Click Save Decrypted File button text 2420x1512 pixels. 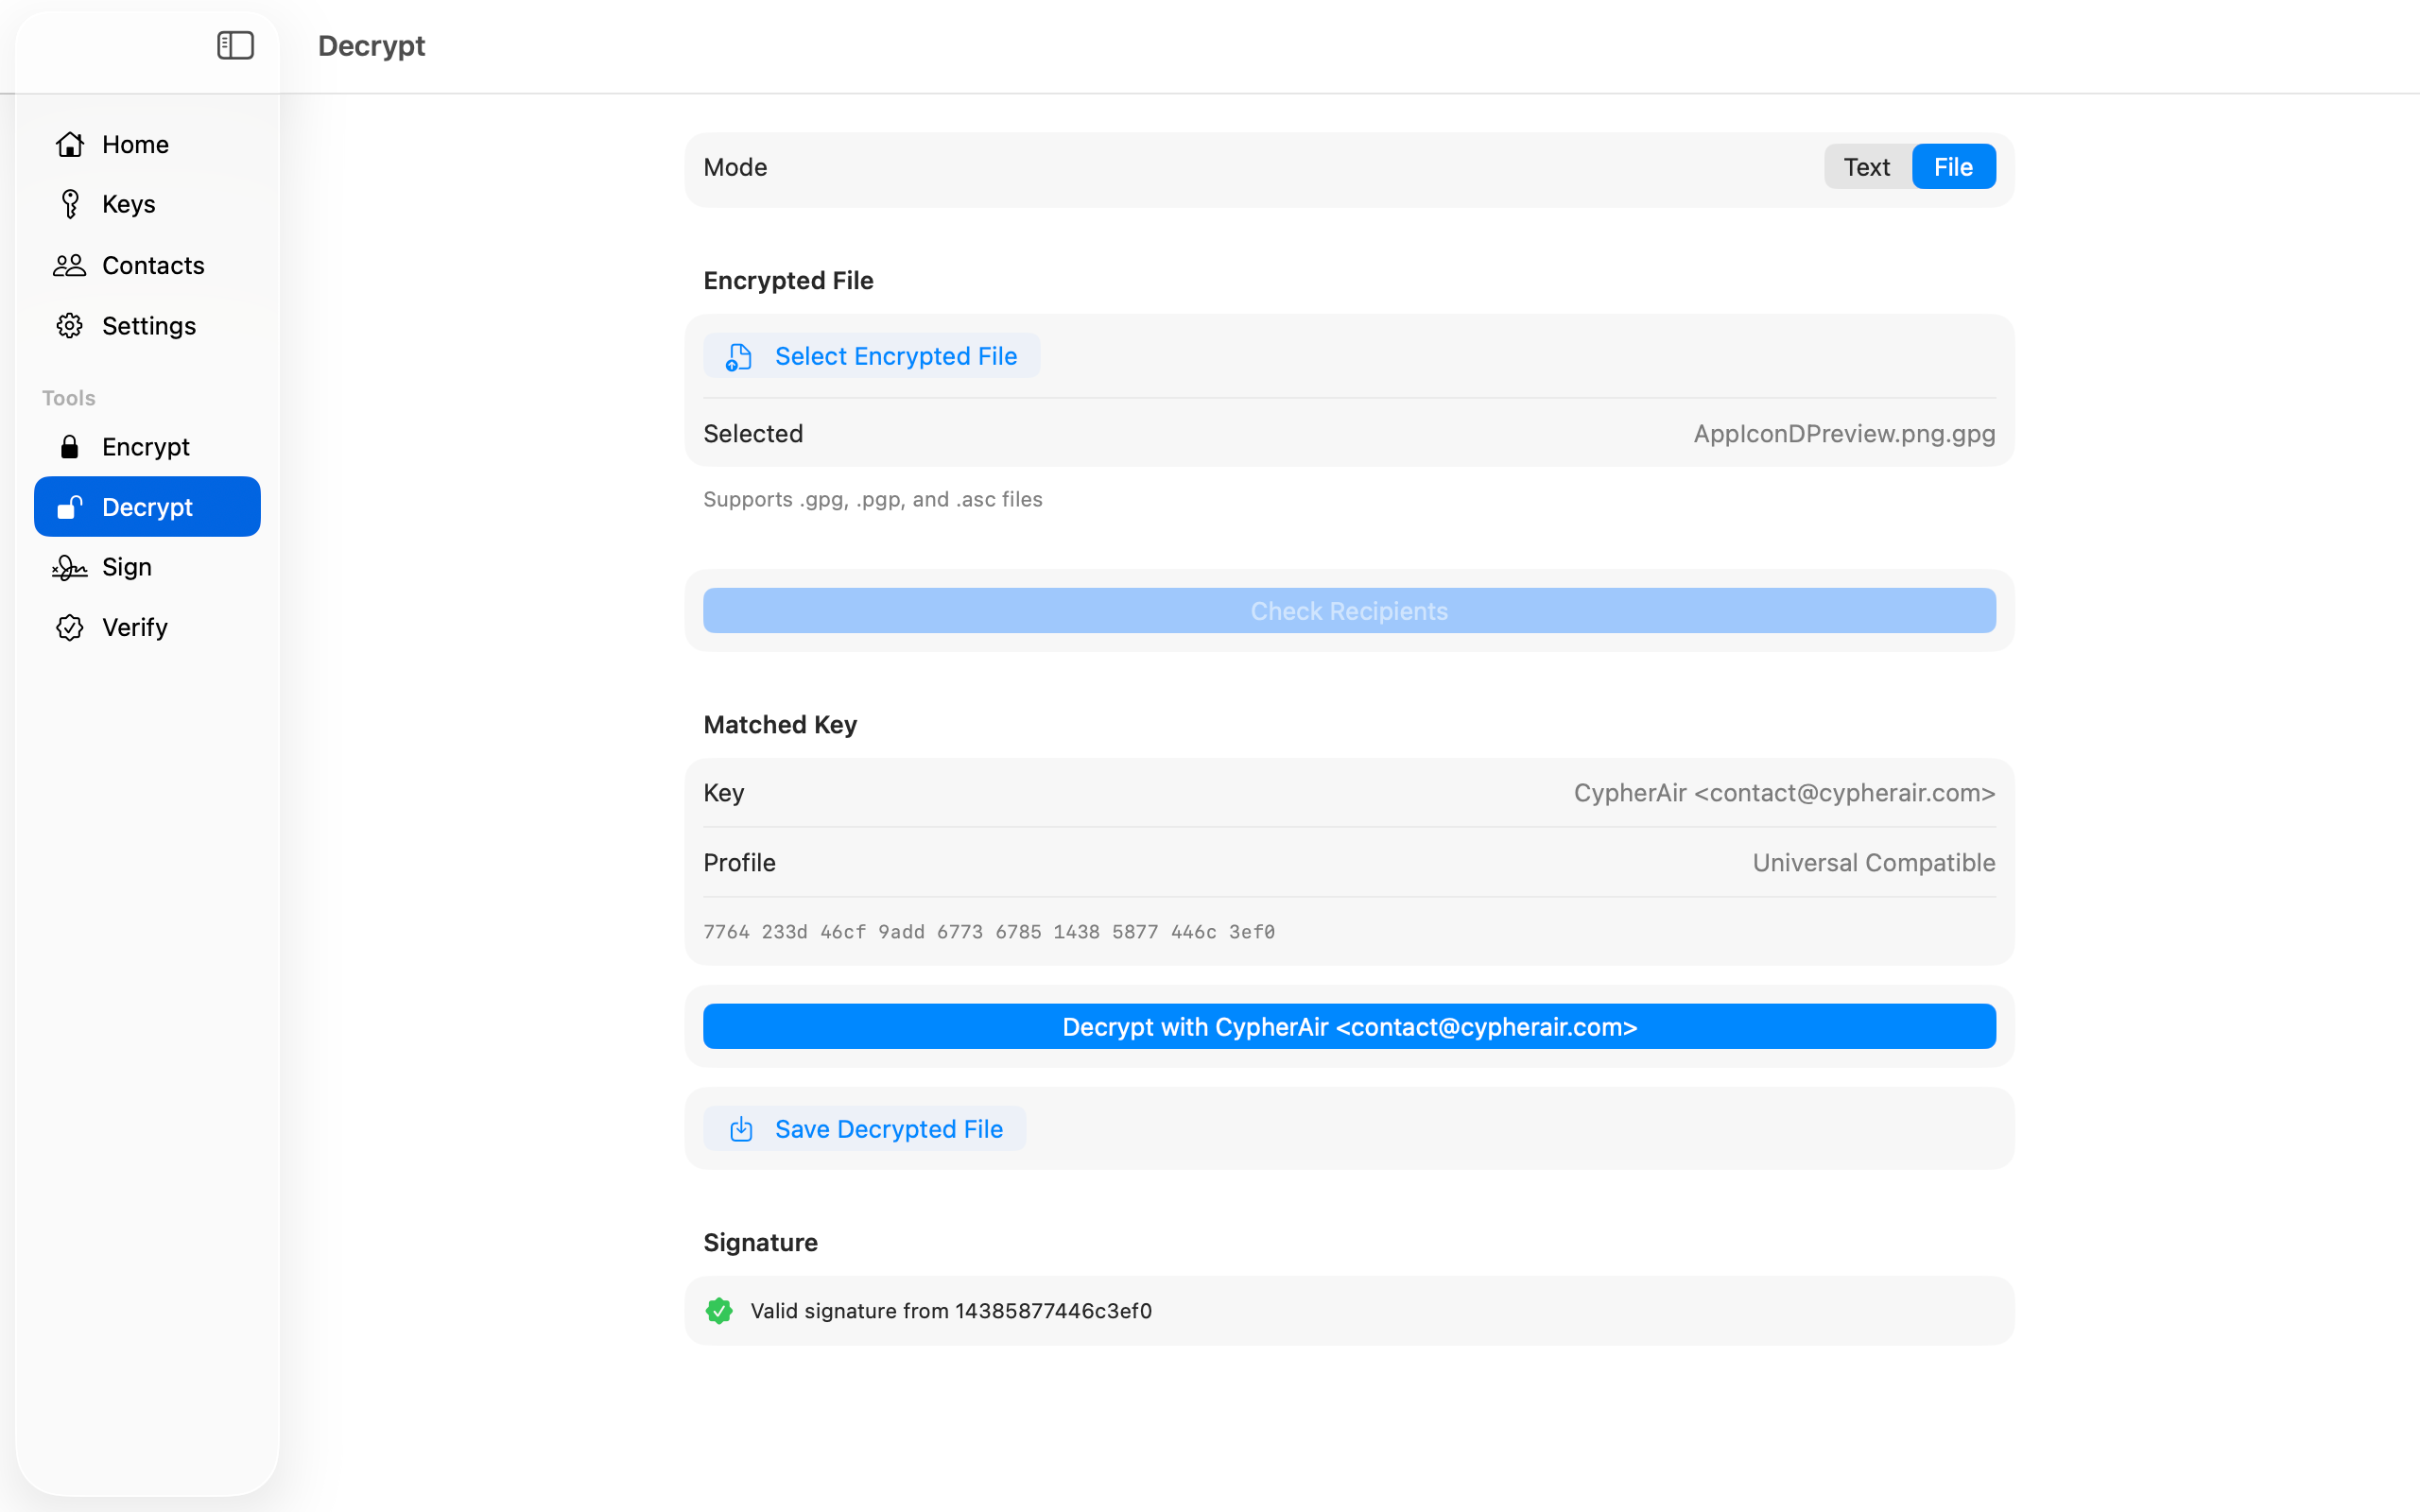(x=888, y=1129)
